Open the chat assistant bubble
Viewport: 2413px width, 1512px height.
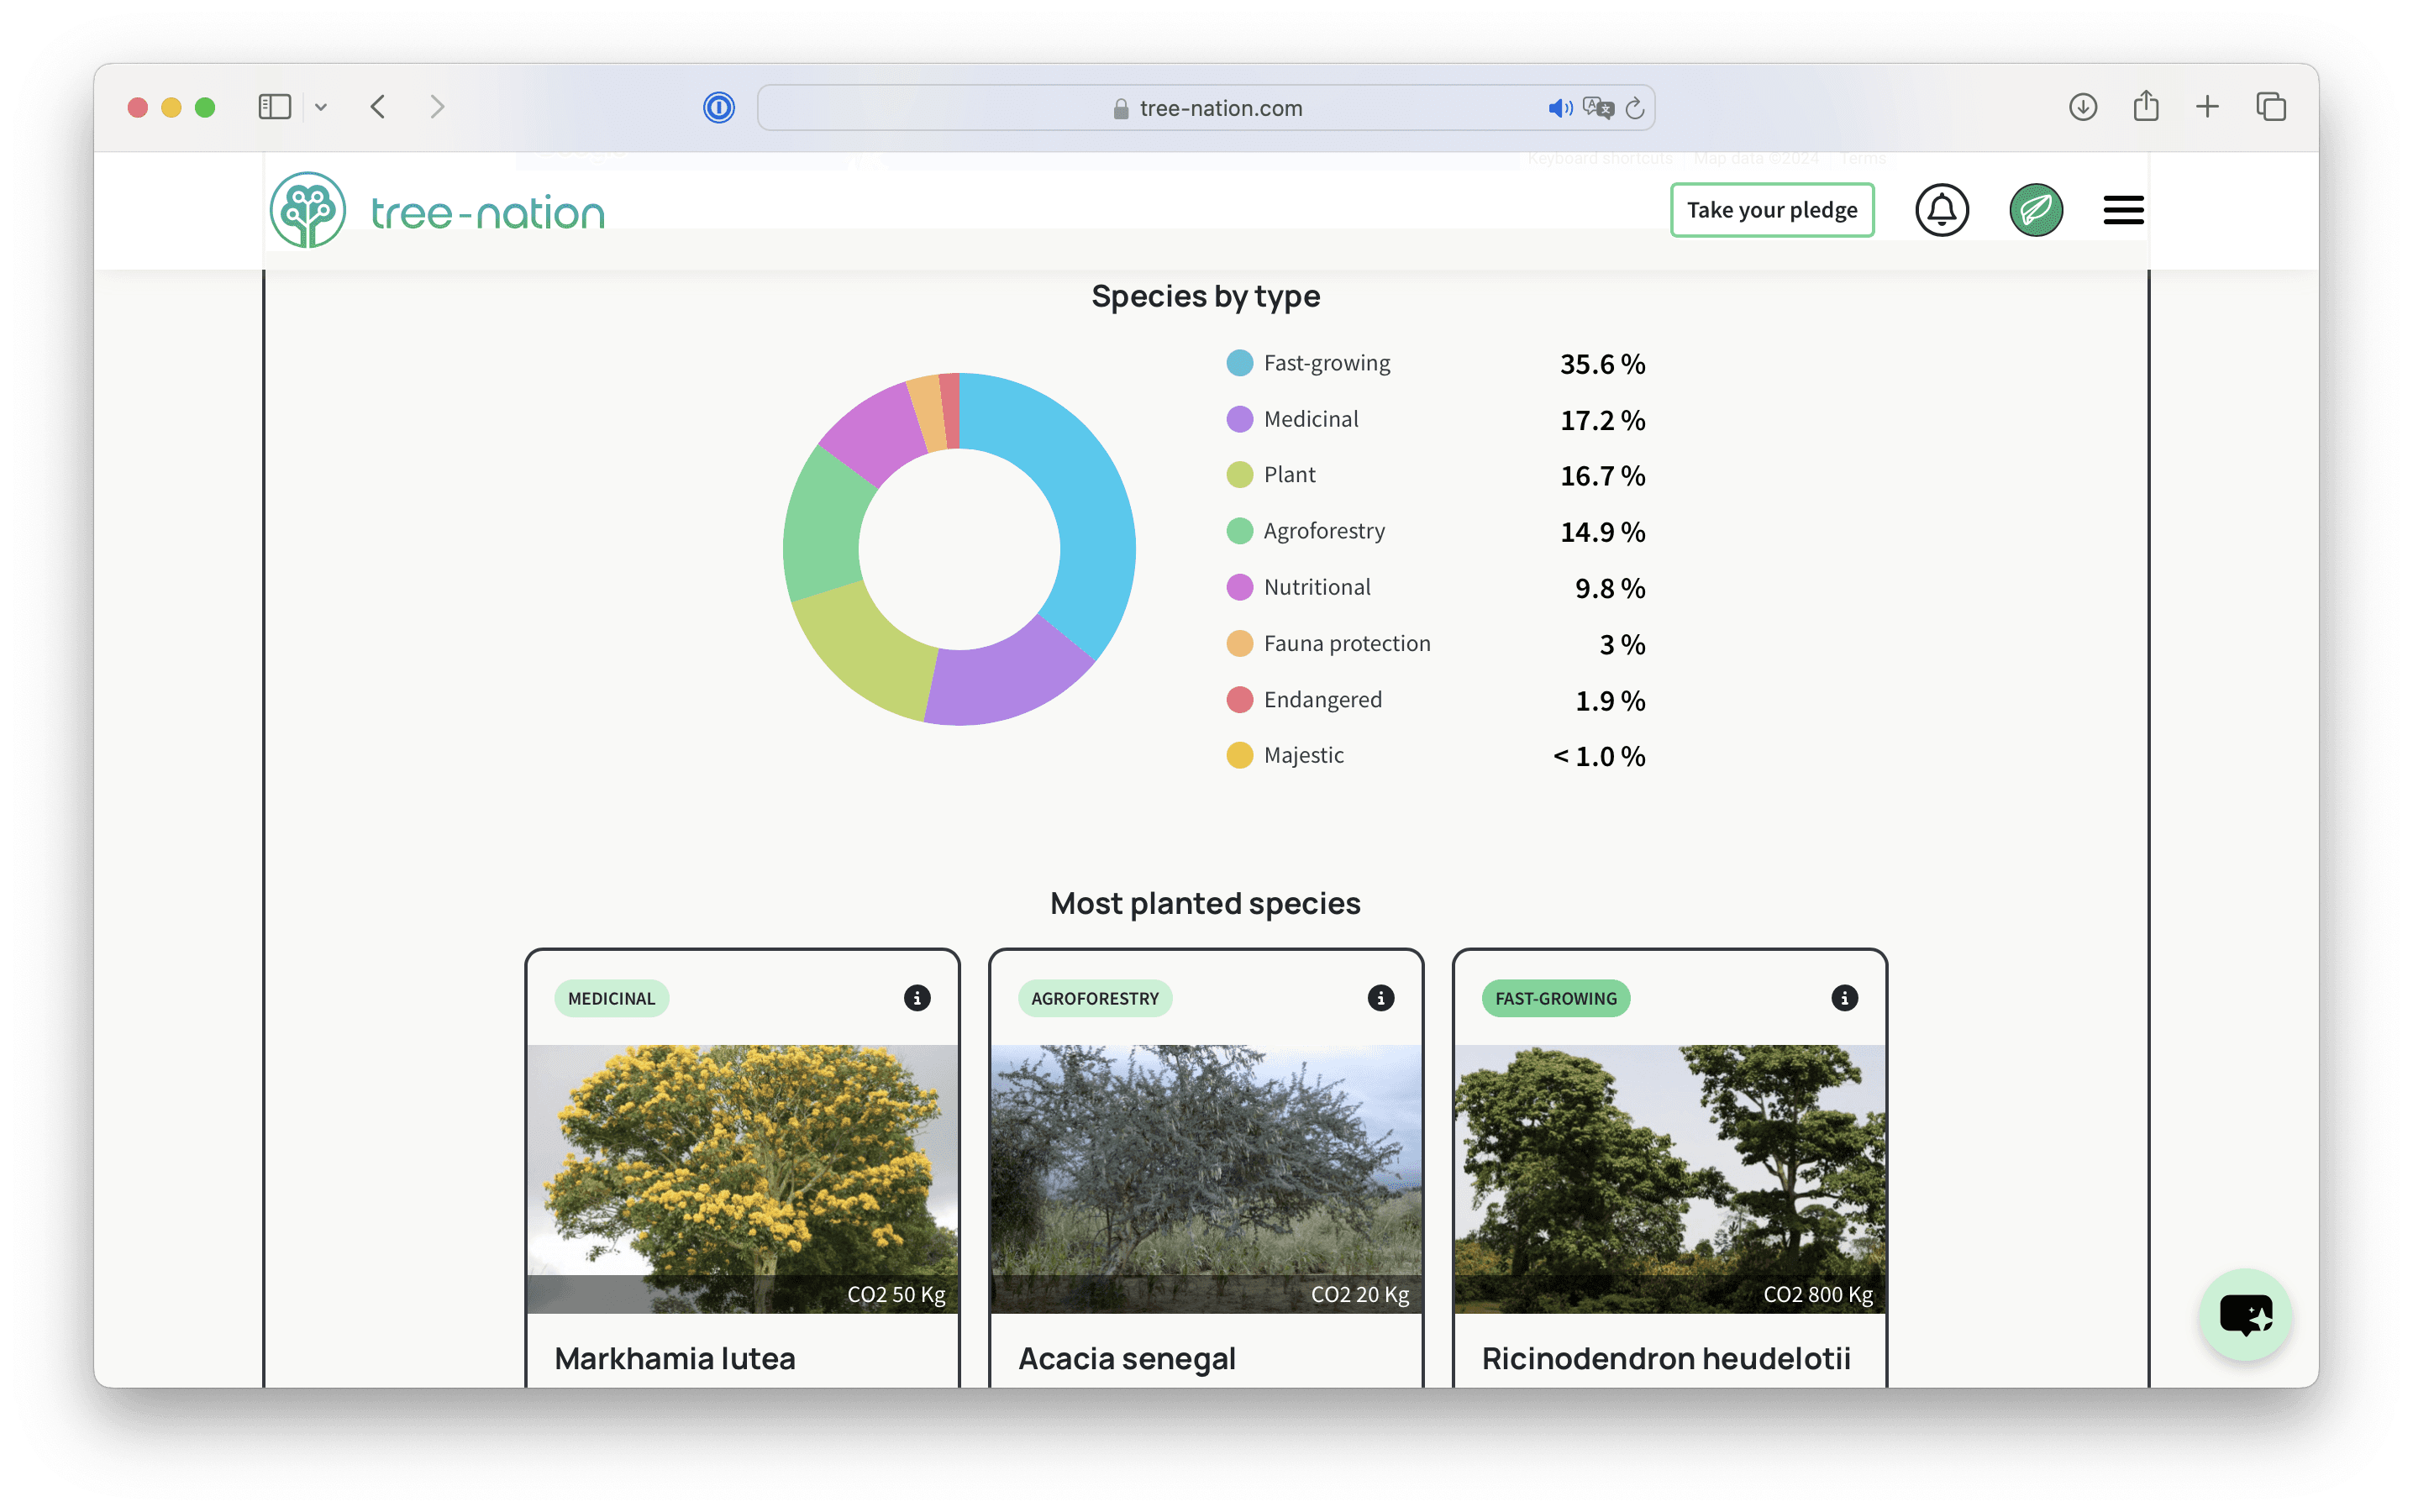click(2245, 1314)
